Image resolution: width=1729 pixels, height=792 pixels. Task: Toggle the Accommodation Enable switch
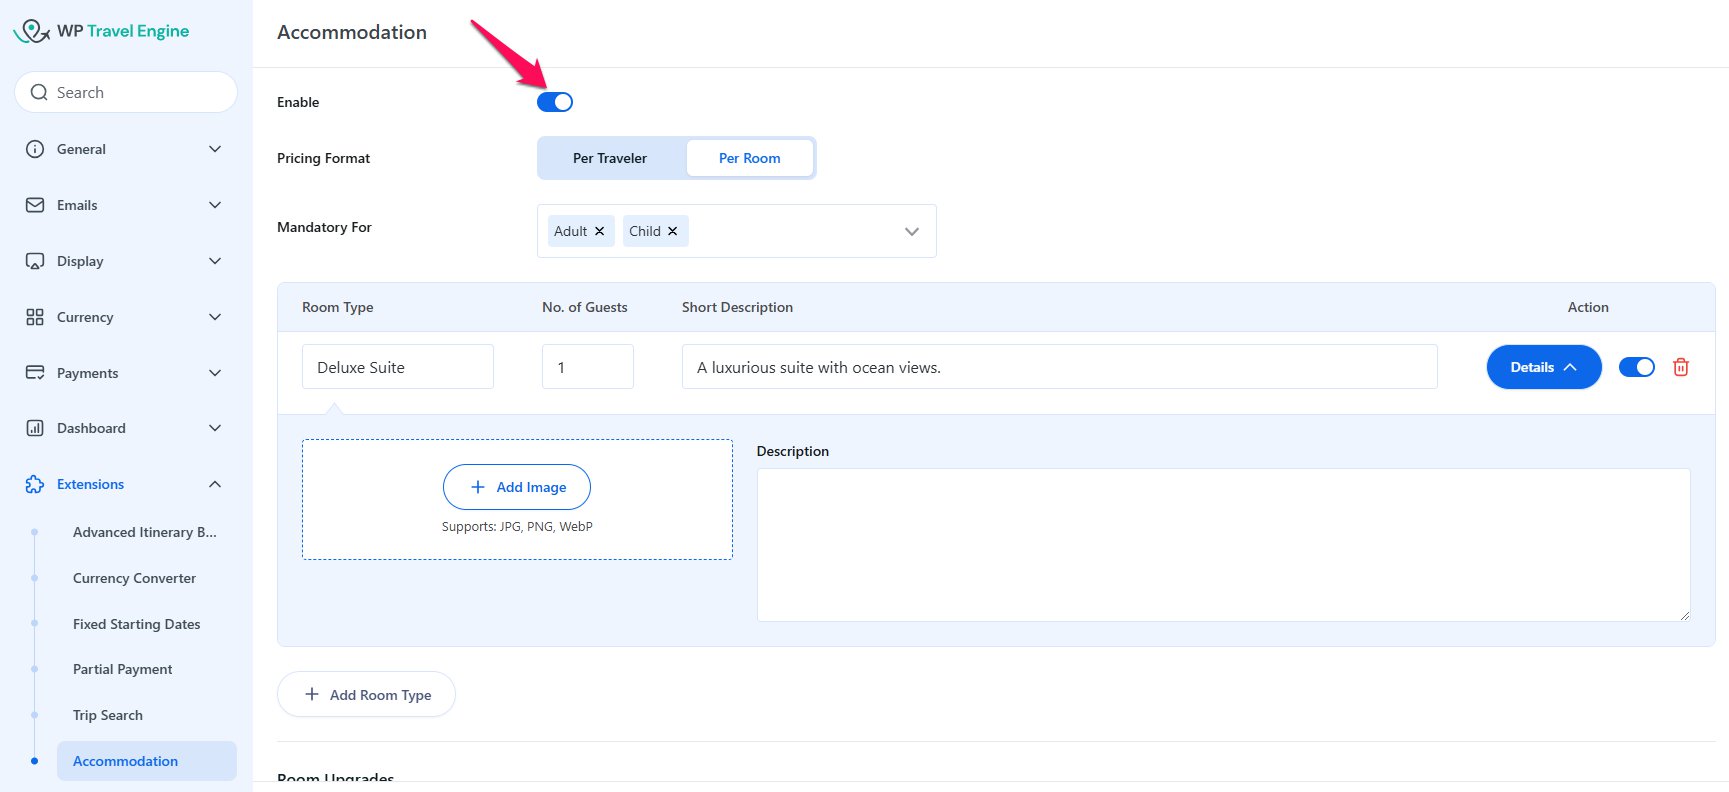[x=555, y=102]
